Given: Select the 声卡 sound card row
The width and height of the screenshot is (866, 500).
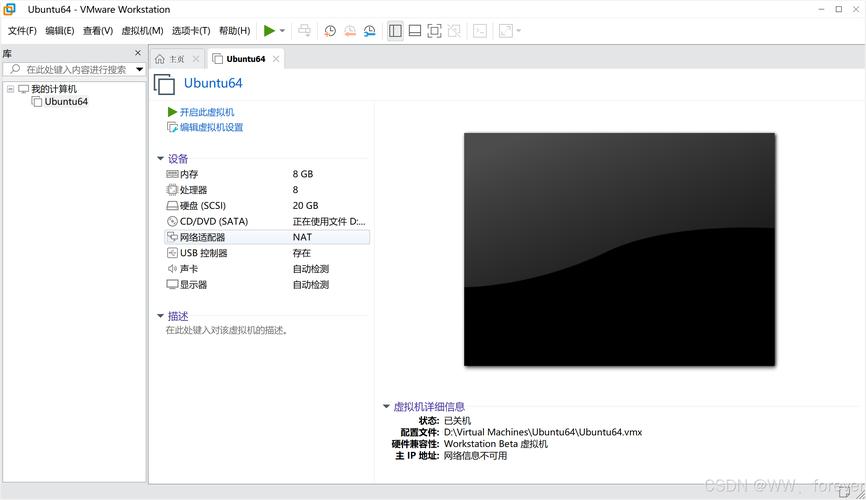Looking at the screenshot, I should 267,269.
